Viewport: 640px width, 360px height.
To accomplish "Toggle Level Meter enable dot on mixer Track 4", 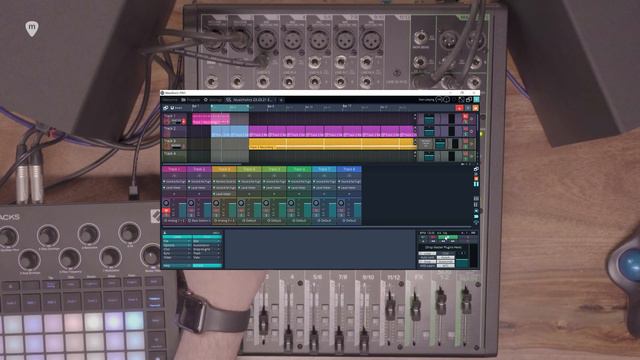I will click(x=238, y=188).
